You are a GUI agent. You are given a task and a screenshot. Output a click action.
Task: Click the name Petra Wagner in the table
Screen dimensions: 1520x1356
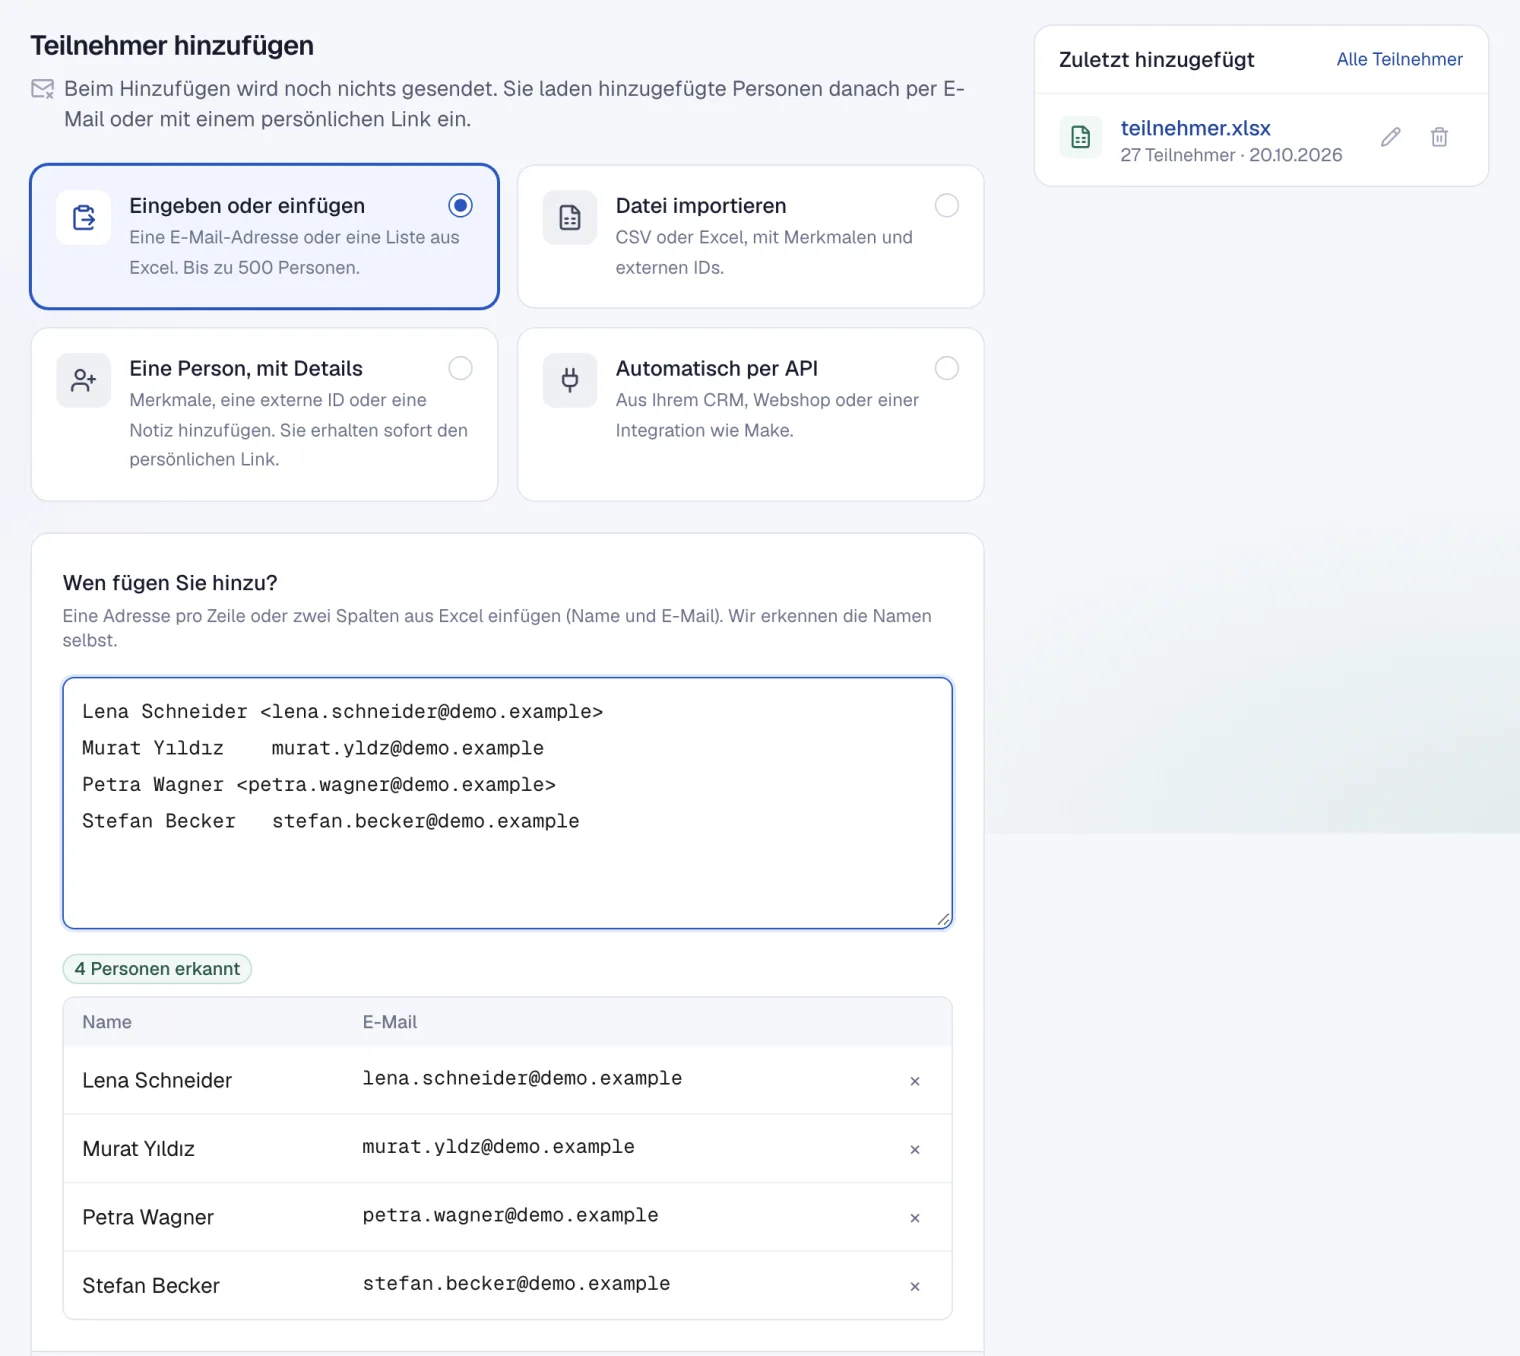click(148, 1217)
